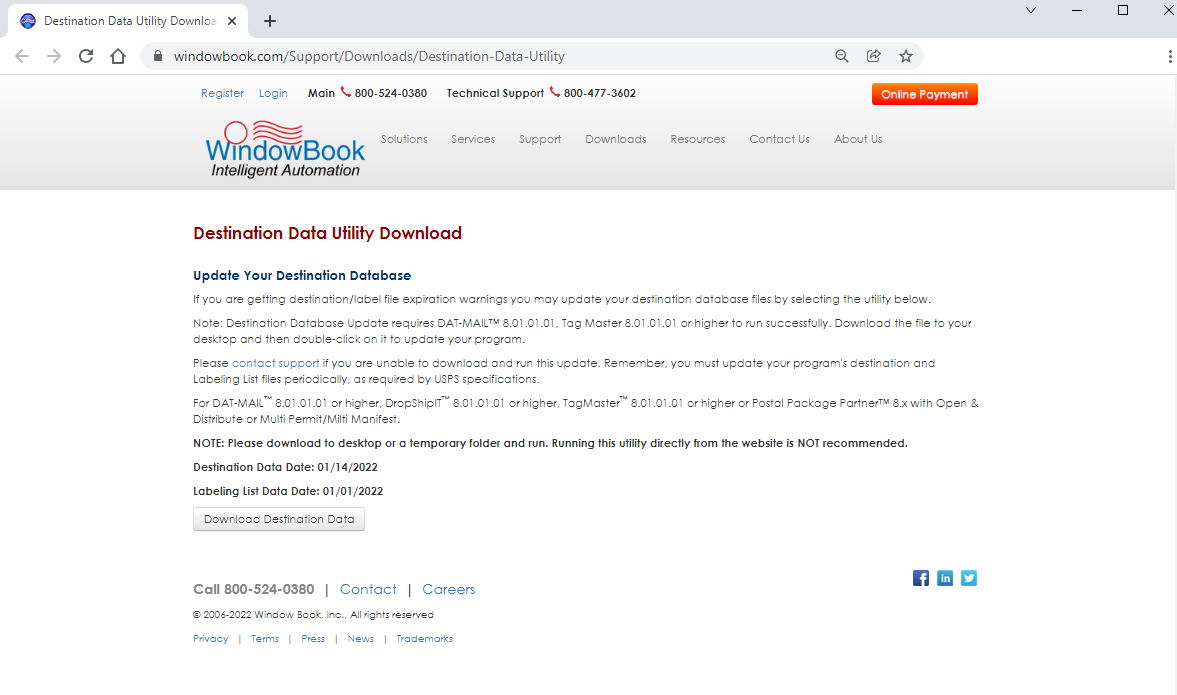This screenshot has width=1177, height=695.
Task: Open a new browser tab
Action: click(x=270, y=21)
